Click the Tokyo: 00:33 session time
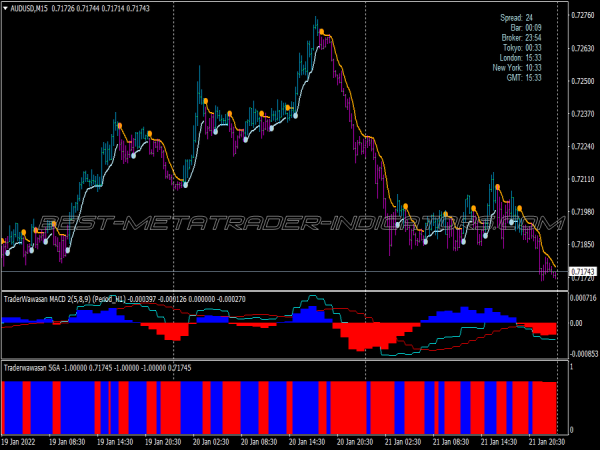600x450 pixels. click(x=522, y=47)
